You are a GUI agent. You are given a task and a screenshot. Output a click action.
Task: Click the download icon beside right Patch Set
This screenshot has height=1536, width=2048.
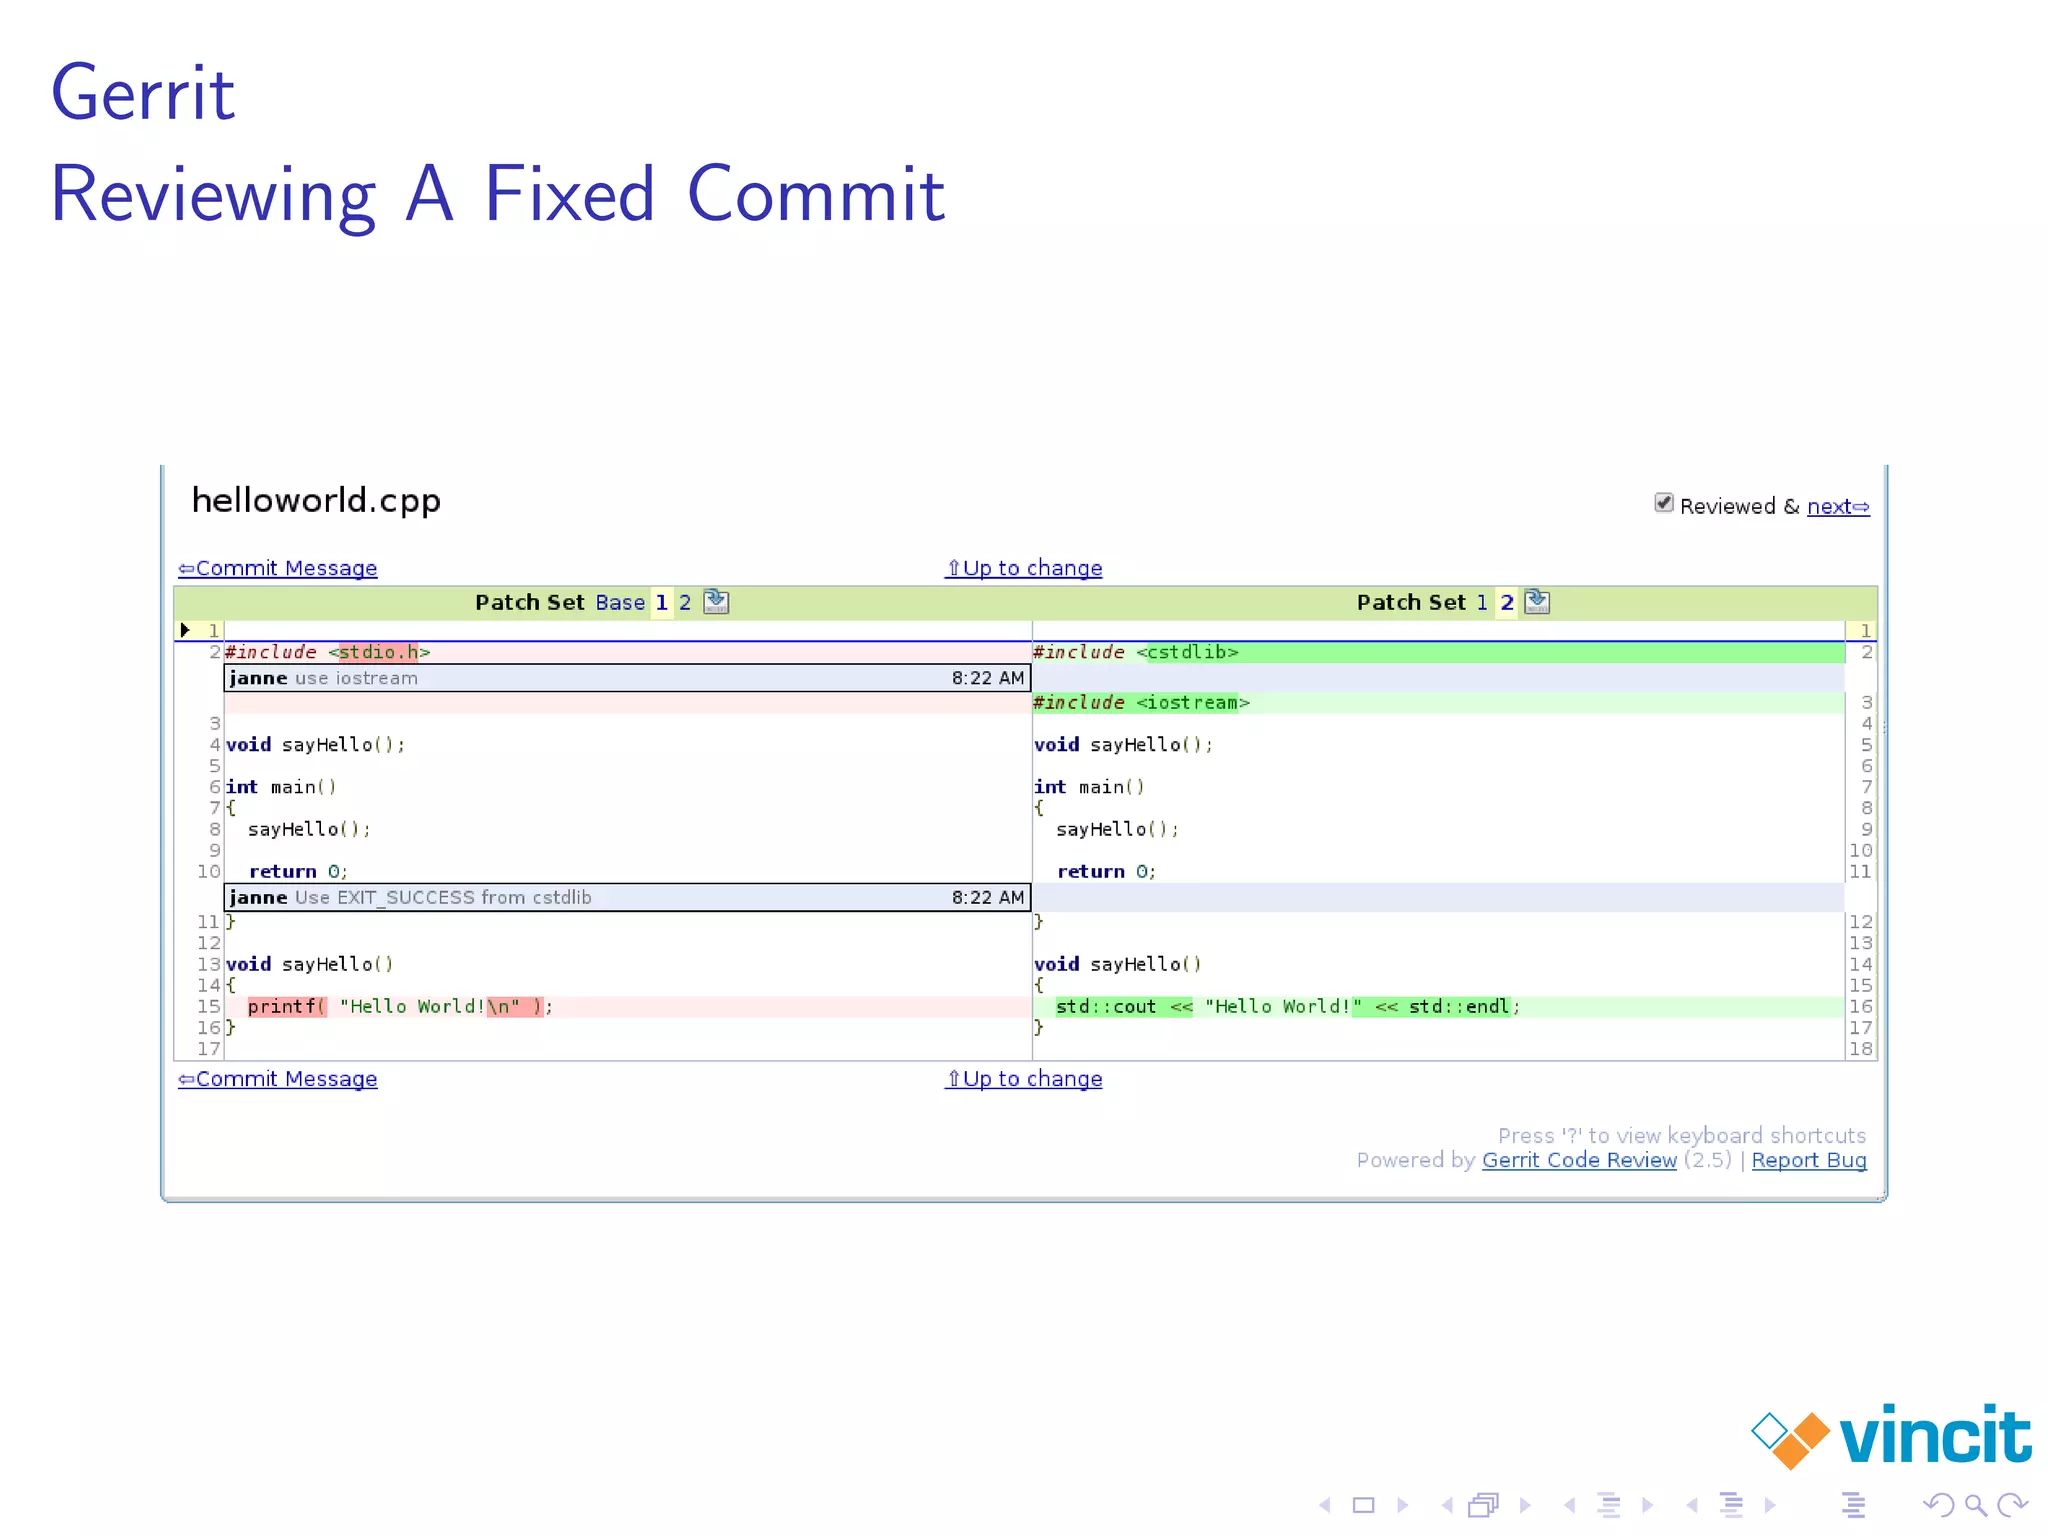pos(1537,602)
